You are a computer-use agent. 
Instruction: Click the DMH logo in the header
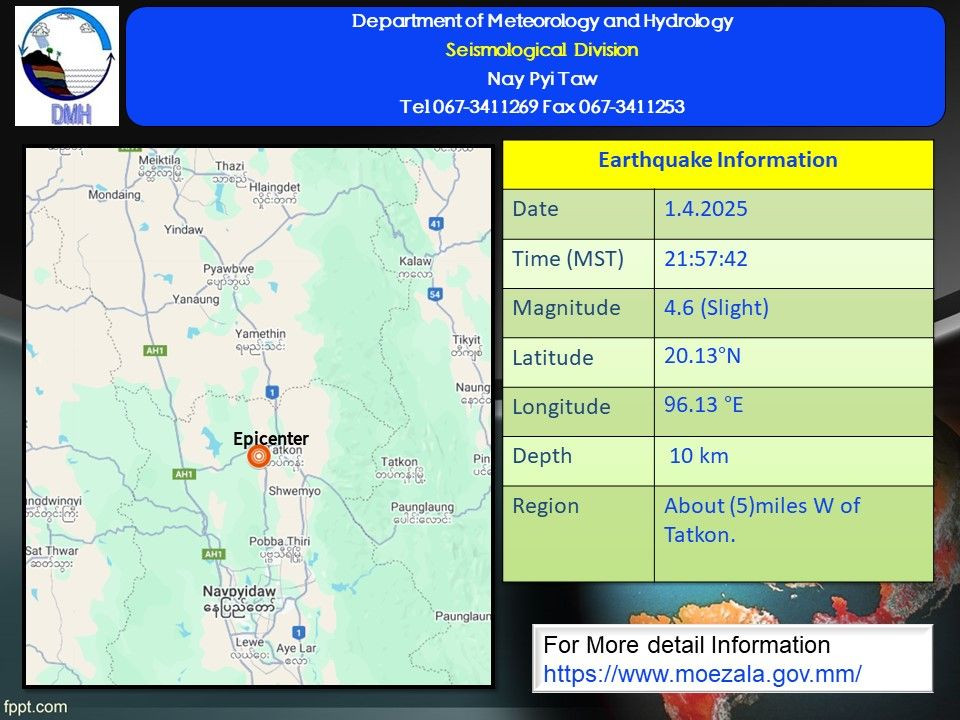(67, 66)
